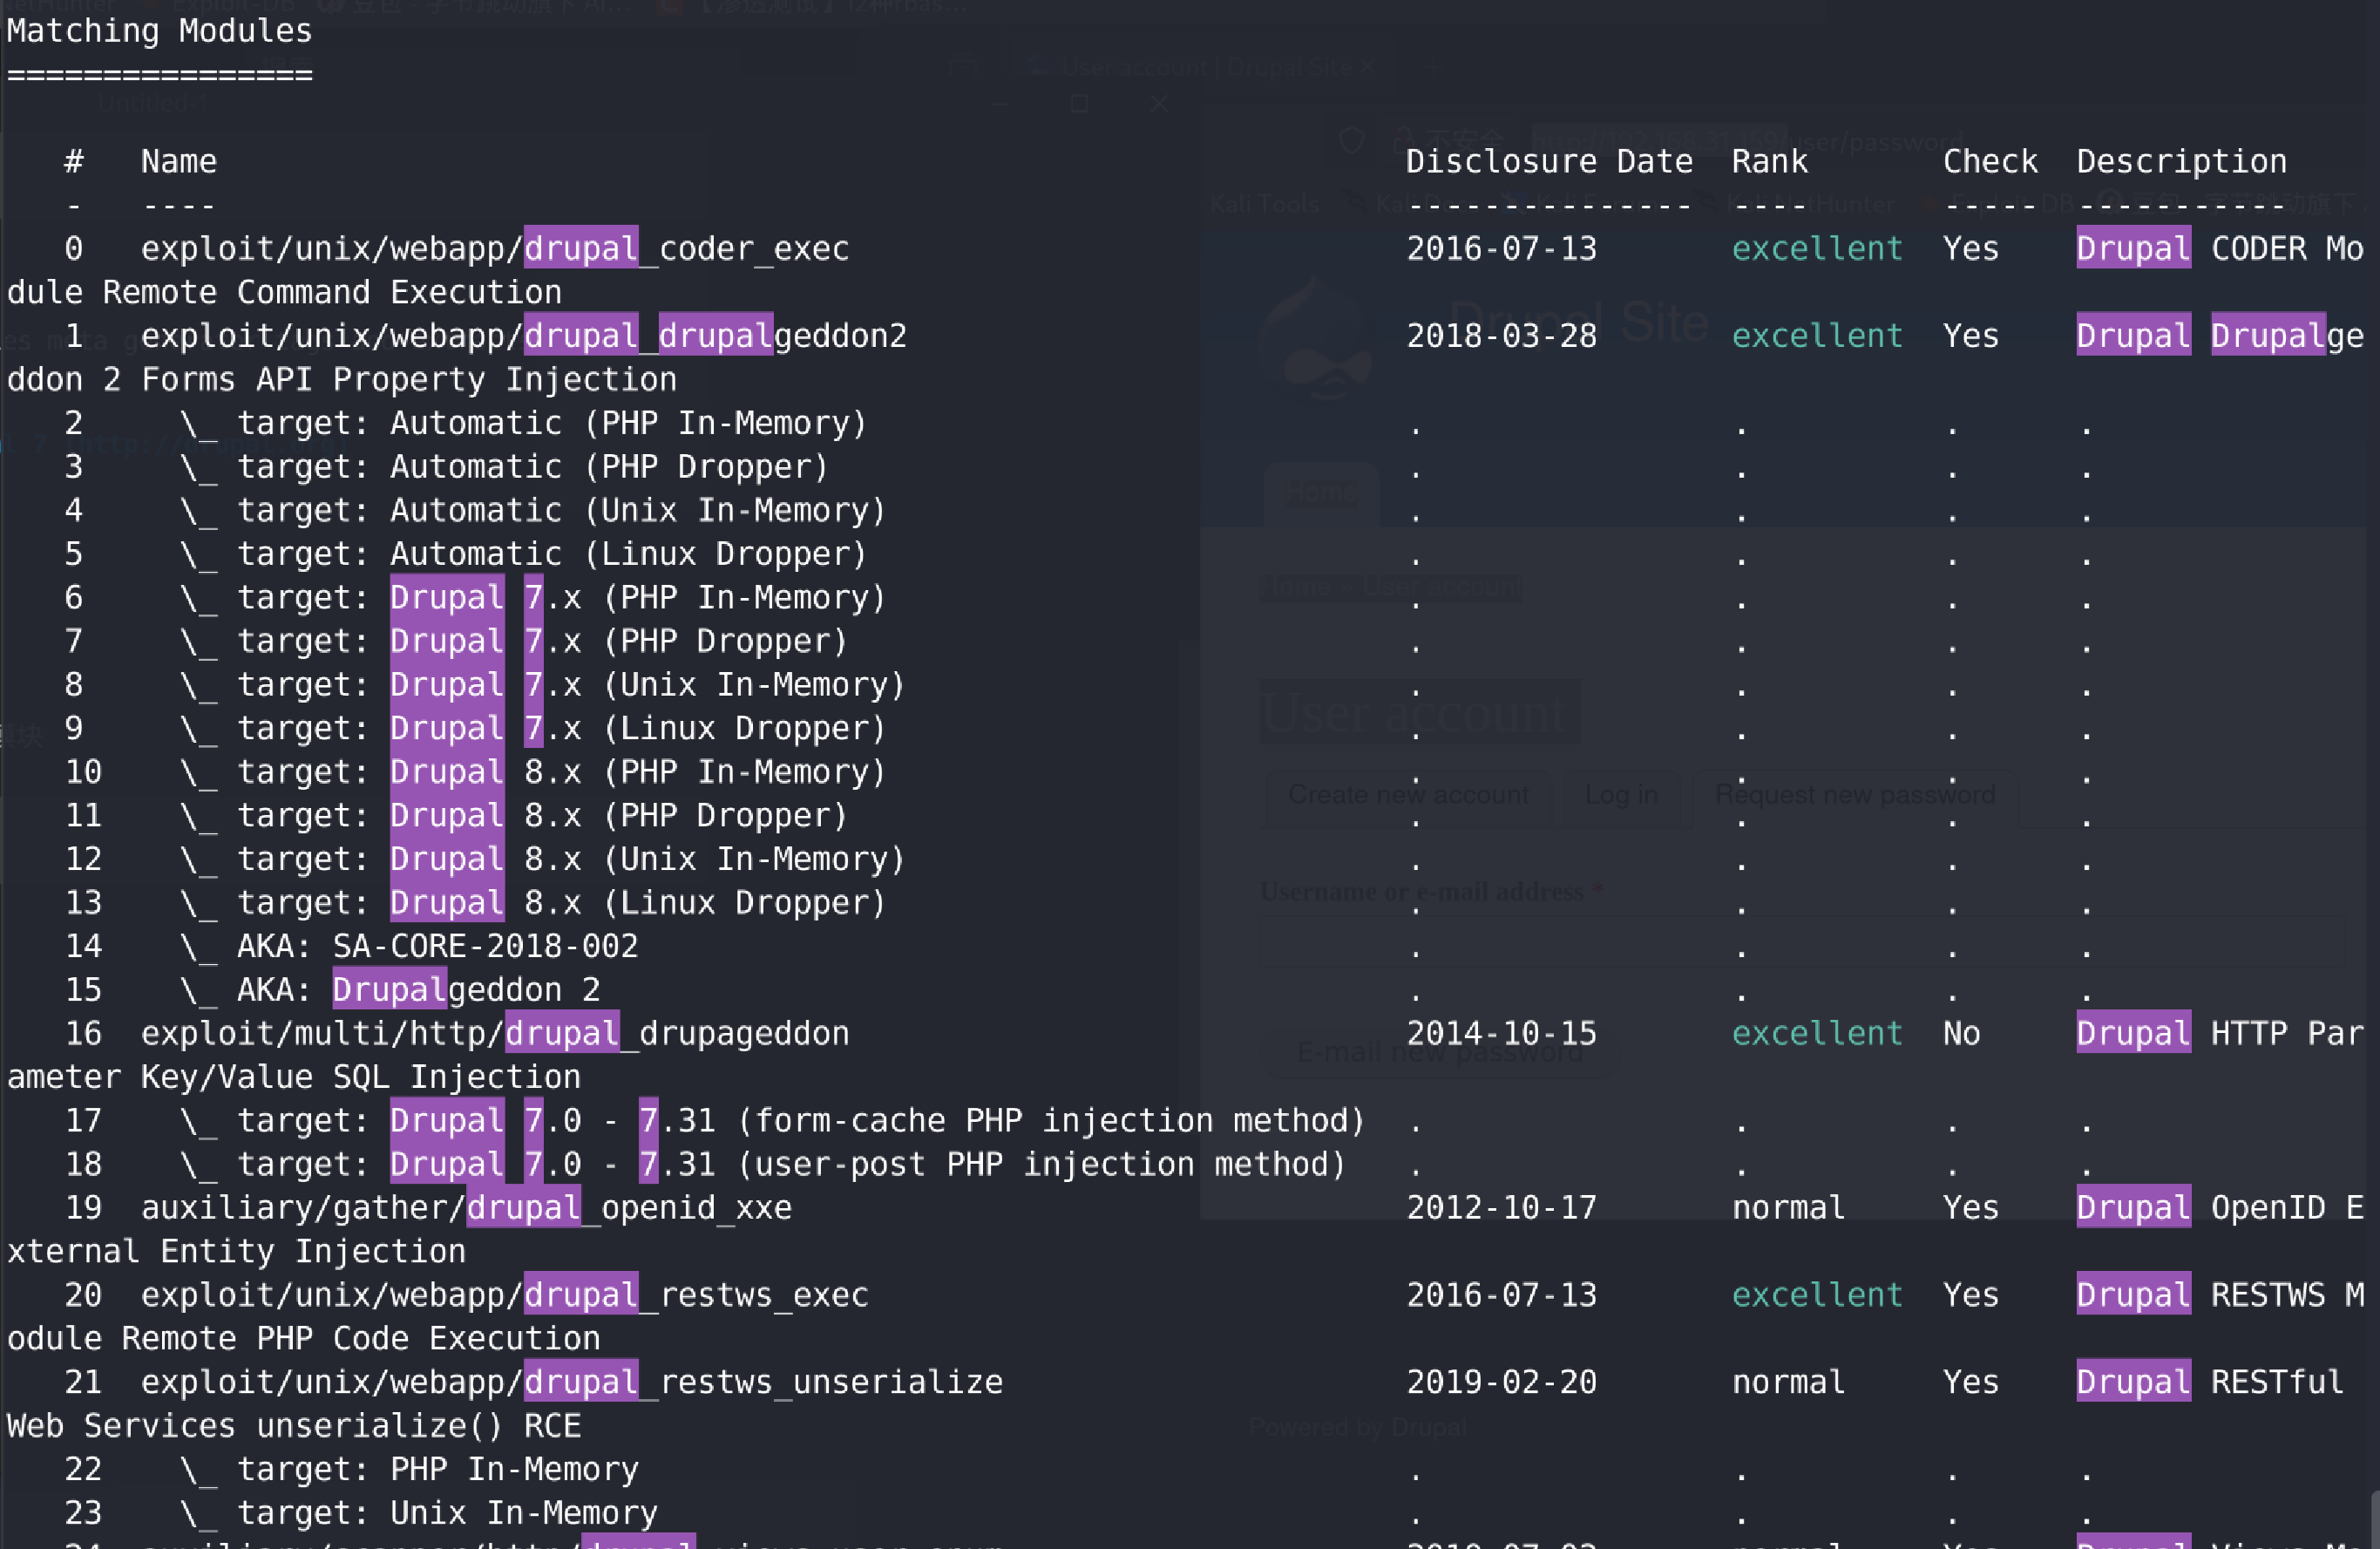Click disclosure date 2014-10-15
2380x1549 pixels.
click(x=1502, y=1033)
